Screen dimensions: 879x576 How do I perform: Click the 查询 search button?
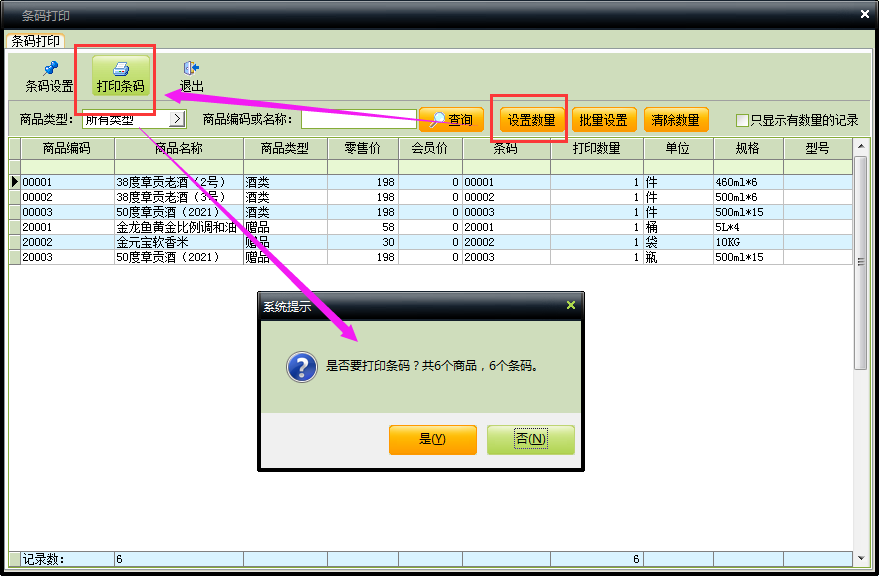click(451, 120)
